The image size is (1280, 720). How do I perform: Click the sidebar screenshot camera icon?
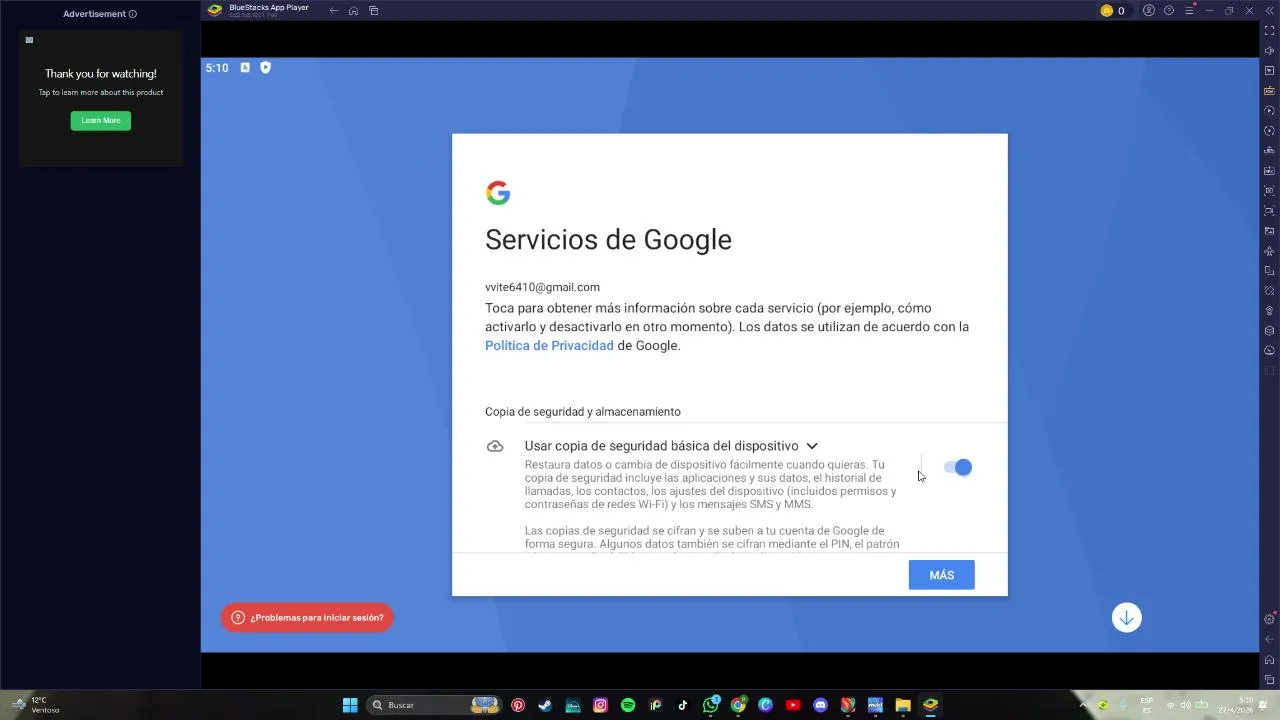coord(1269,191)
